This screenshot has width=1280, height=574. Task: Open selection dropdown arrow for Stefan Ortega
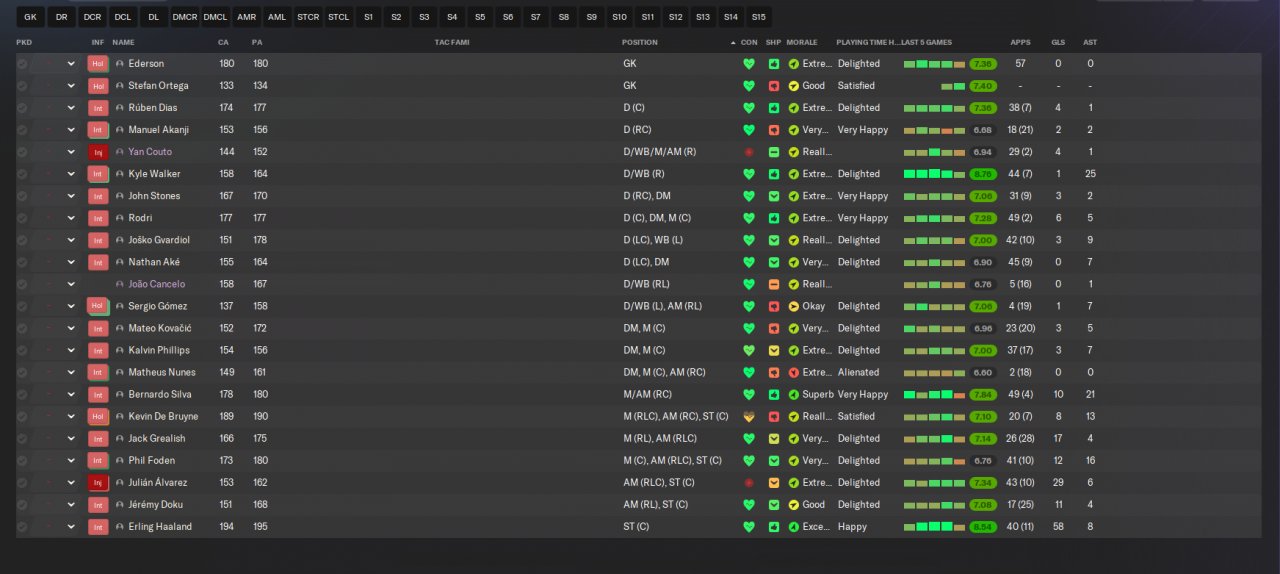[71, 86]
